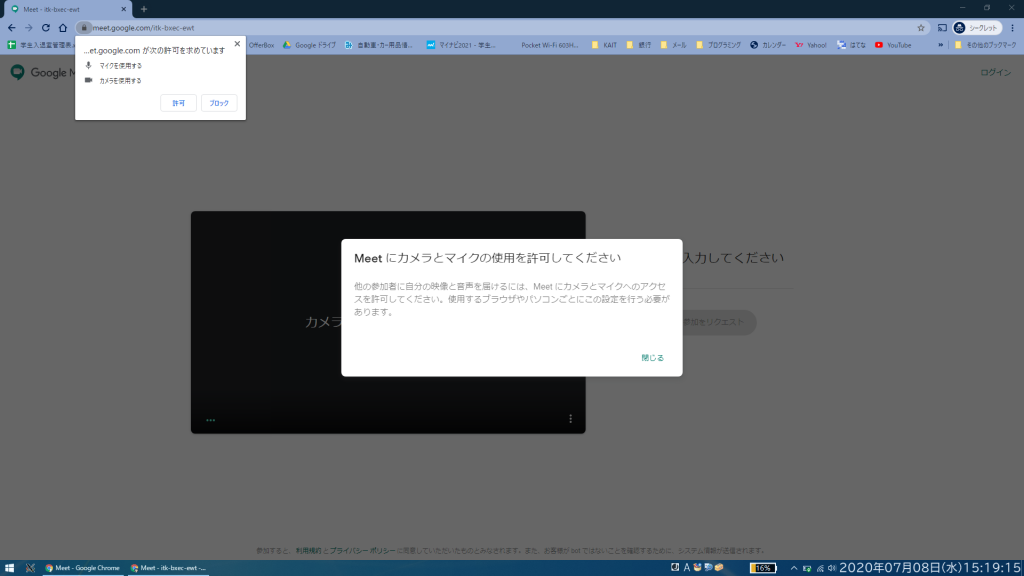Click the 利用規約 terms link
Image resolution: width=1024 pixels, height=576 pixels.
(x=308, y=551)
